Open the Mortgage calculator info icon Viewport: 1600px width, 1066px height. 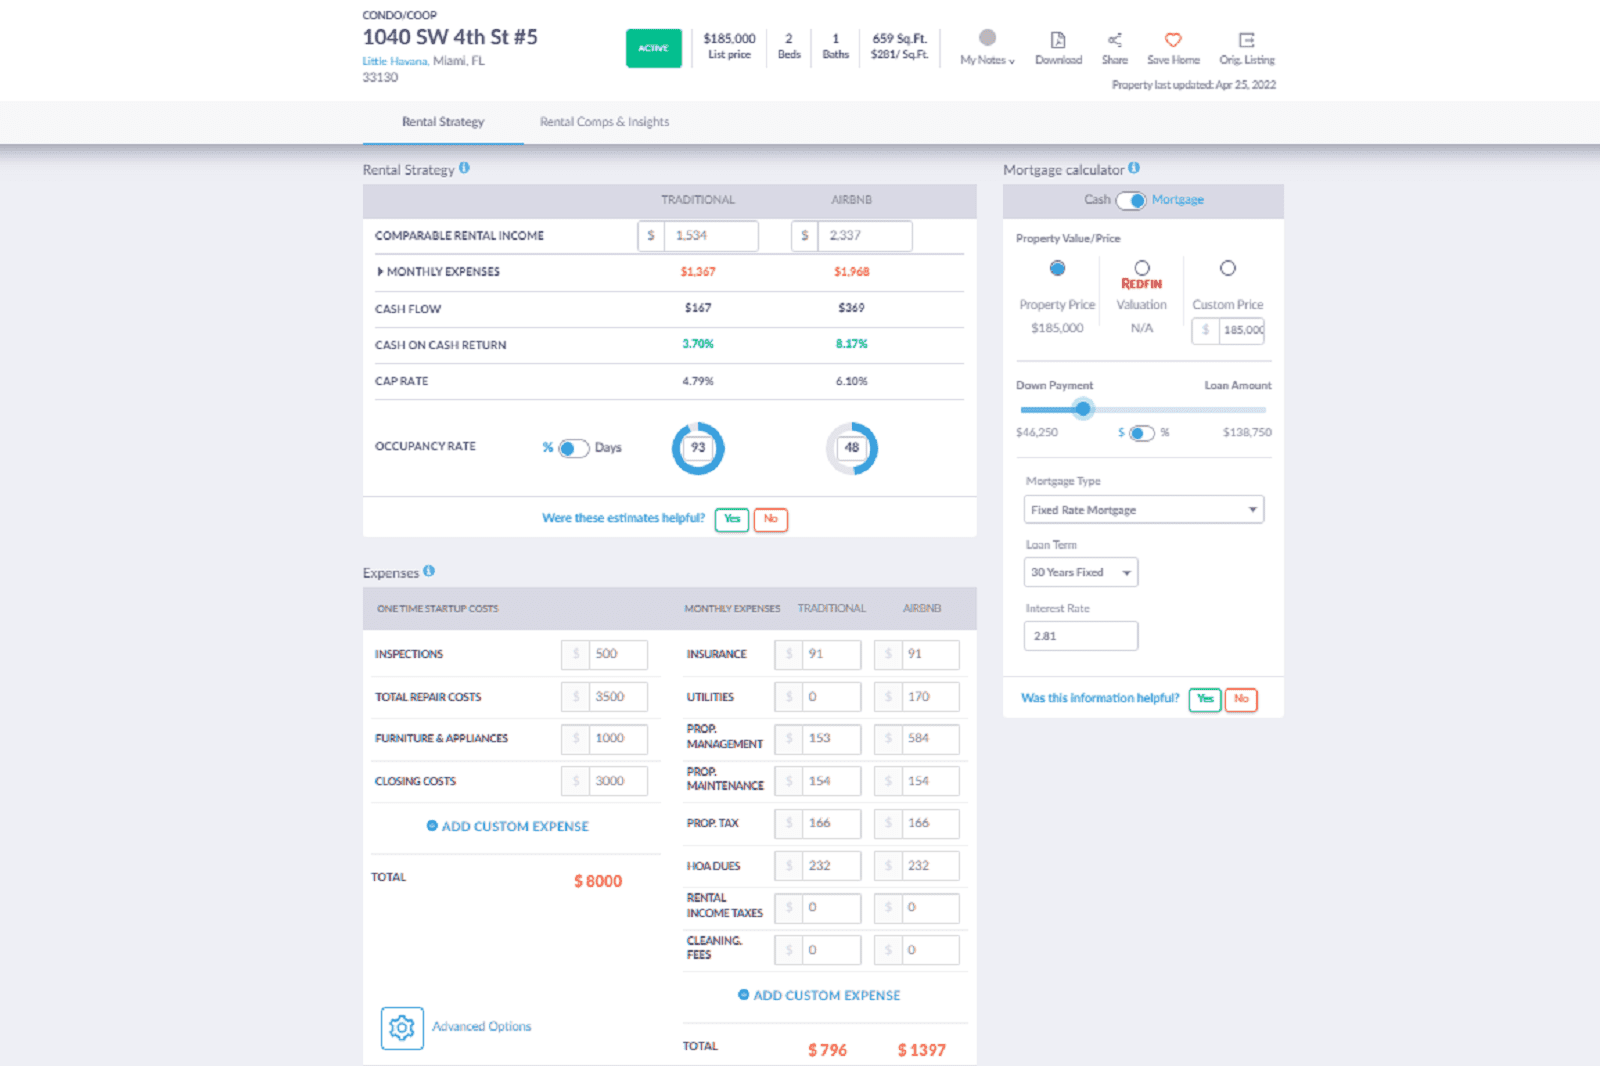[x=1134, y=168]
